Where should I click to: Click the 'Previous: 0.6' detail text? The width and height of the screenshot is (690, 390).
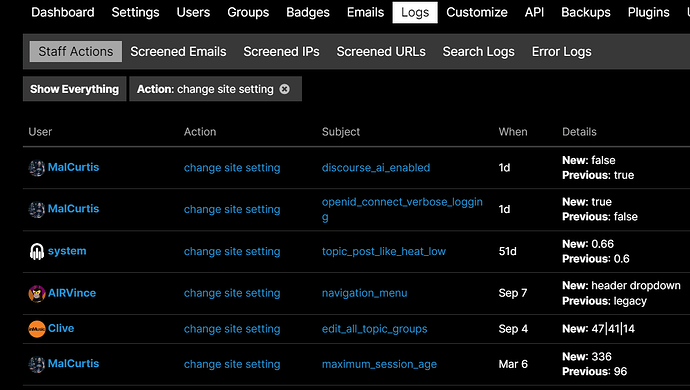coord(595,259)
